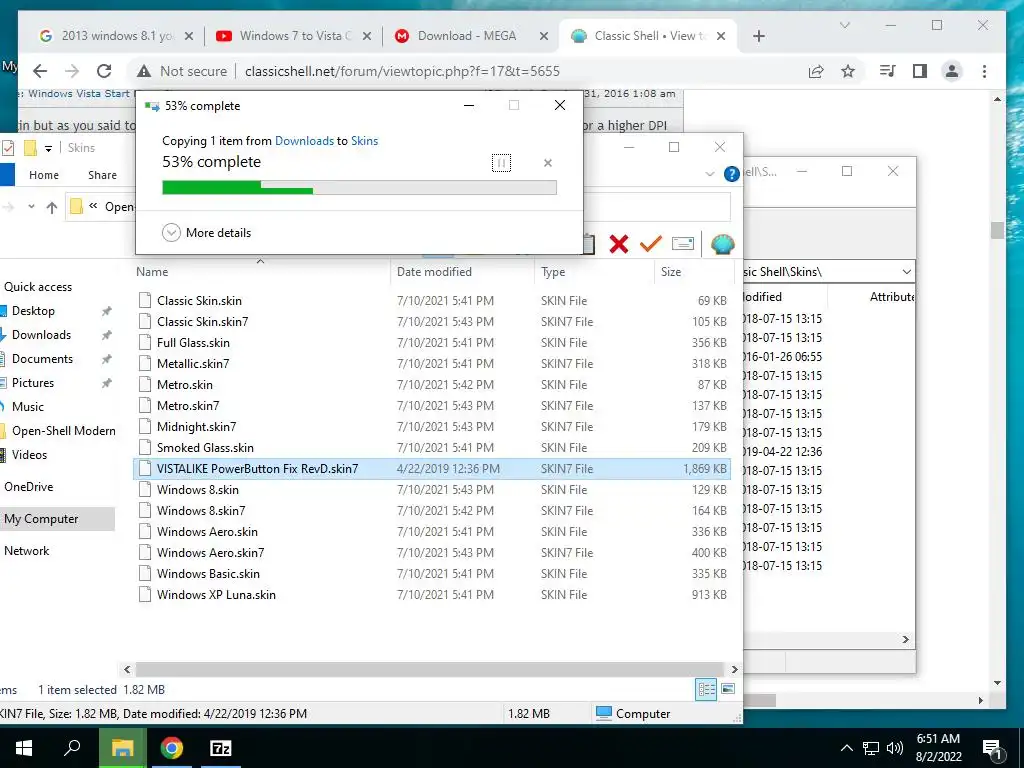Select VISTALIKE PowerButton Fix RevD.skin7 file
This screenshot has width=1024, height=768.
pyautogui.click(x=432, y=468)
